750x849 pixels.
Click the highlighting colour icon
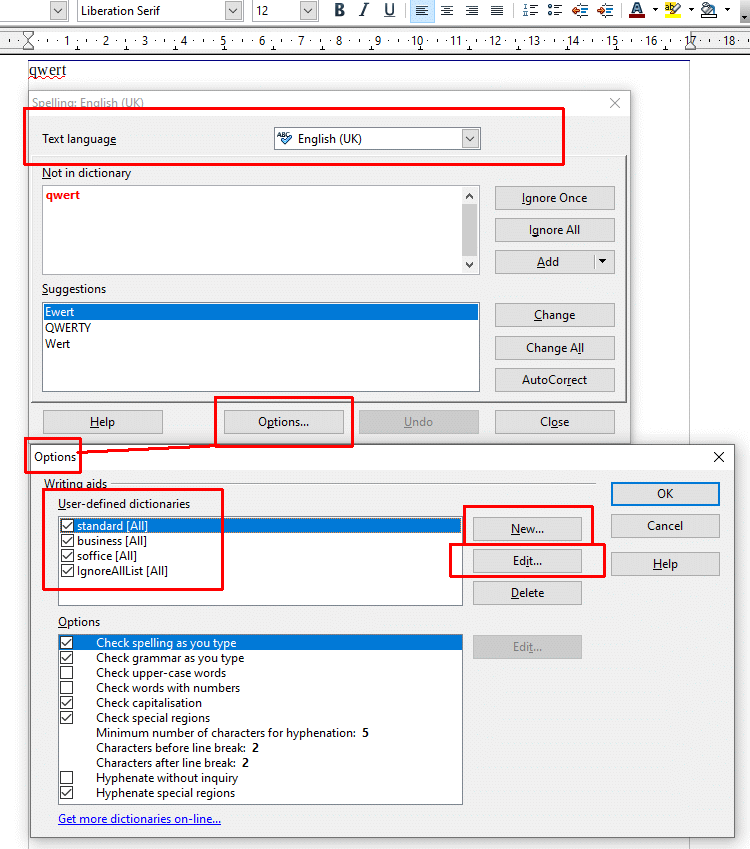pos(673,11)
